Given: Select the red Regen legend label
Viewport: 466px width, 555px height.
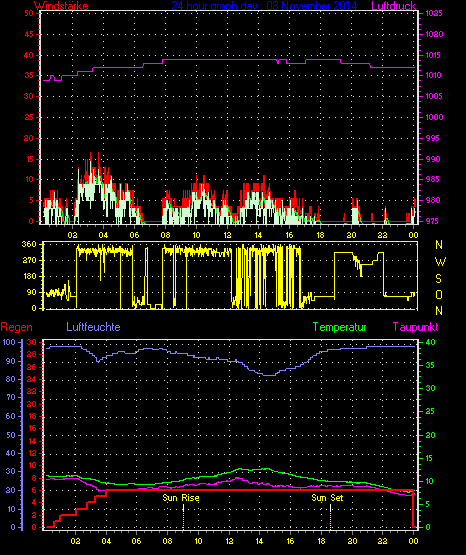Looking at the screenshot, I should pyautogui.click(x=16, y=327).
